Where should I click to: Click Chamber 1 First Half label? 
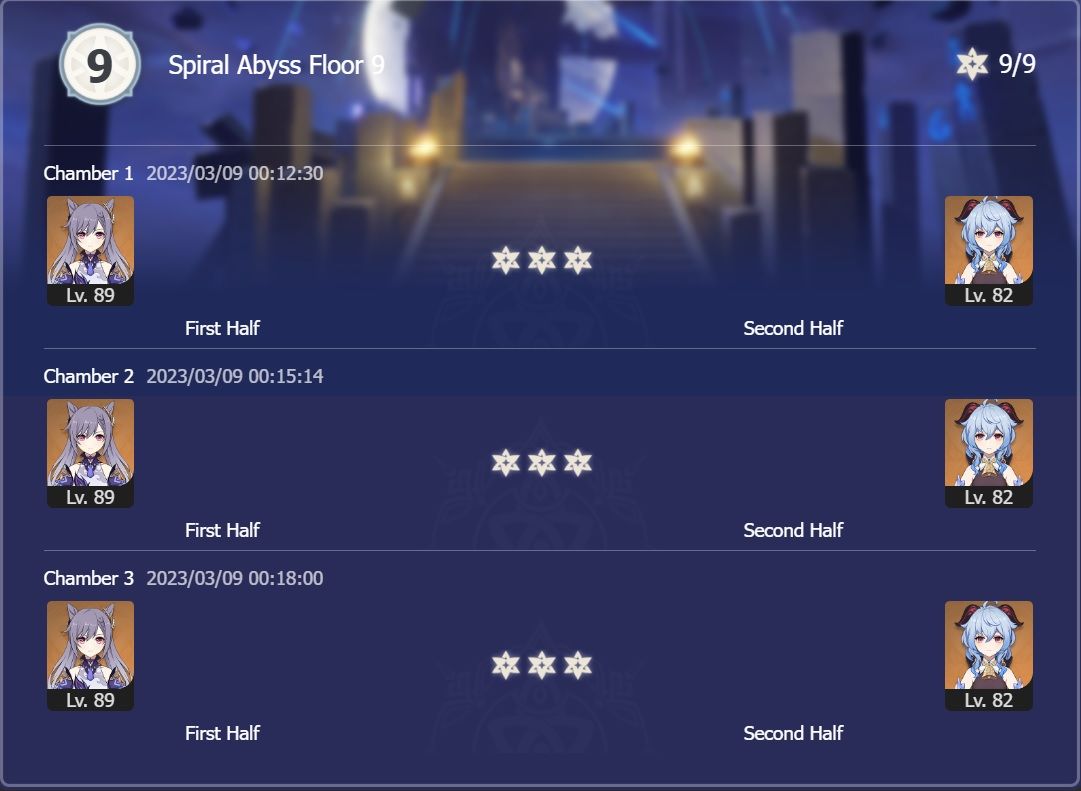pos(222,328)
